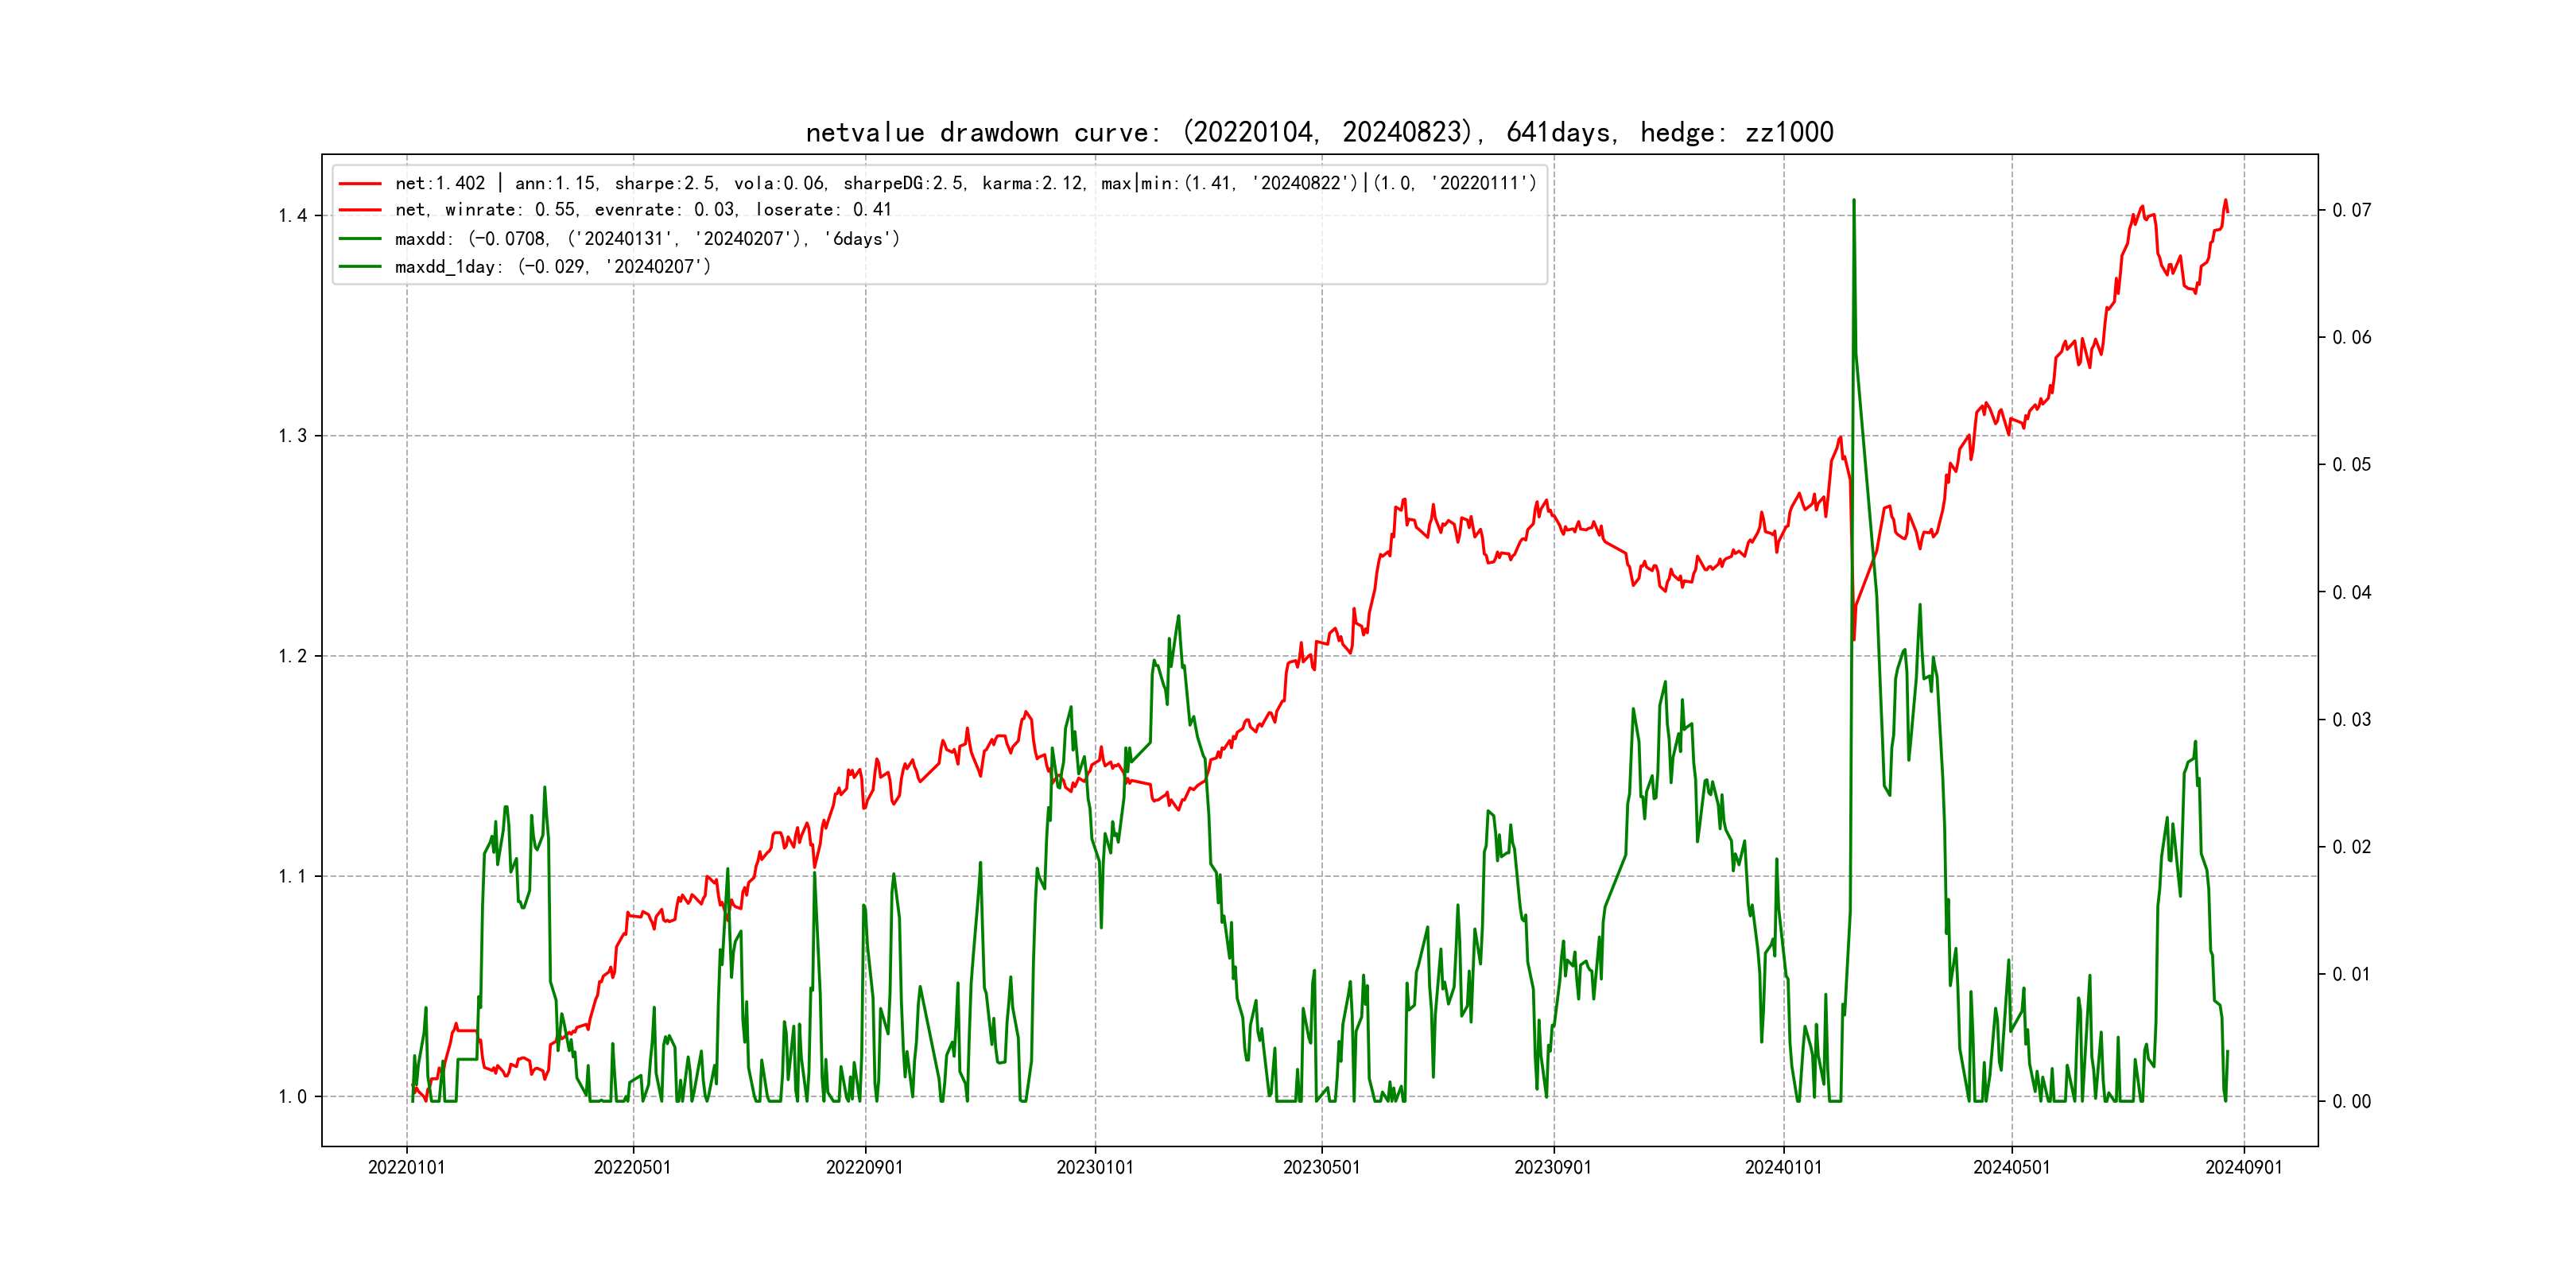Screen dimensions: 2576x1288
Task: Click the 20230501 x-axis date label
Action: point(1321,1167)
